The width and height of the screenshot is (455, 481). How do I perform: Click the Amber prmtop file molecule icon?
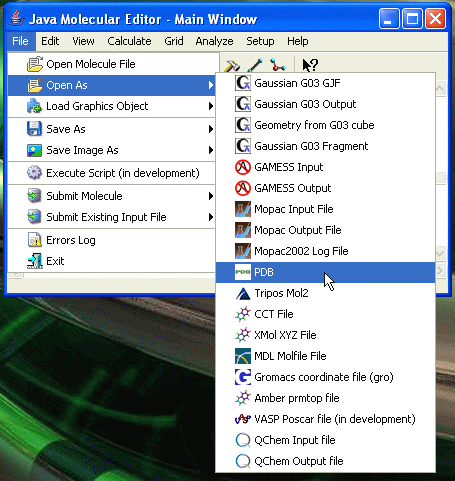[243, 398]
